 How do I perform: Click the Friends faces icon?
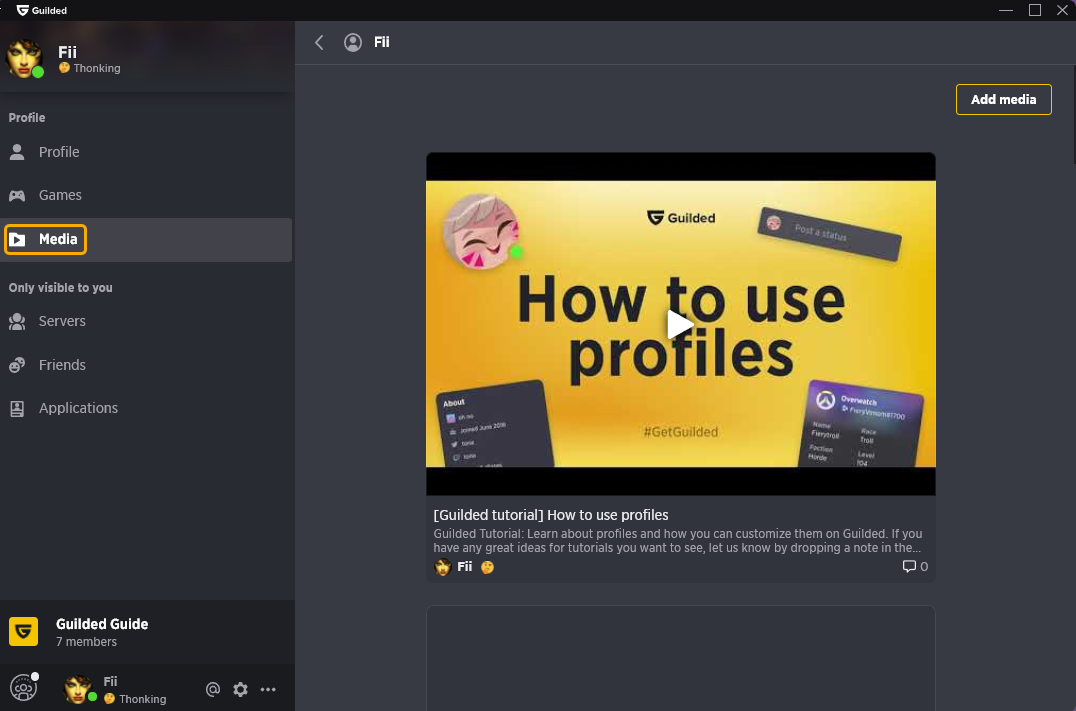pyautogui.click(x=17, y=365)
